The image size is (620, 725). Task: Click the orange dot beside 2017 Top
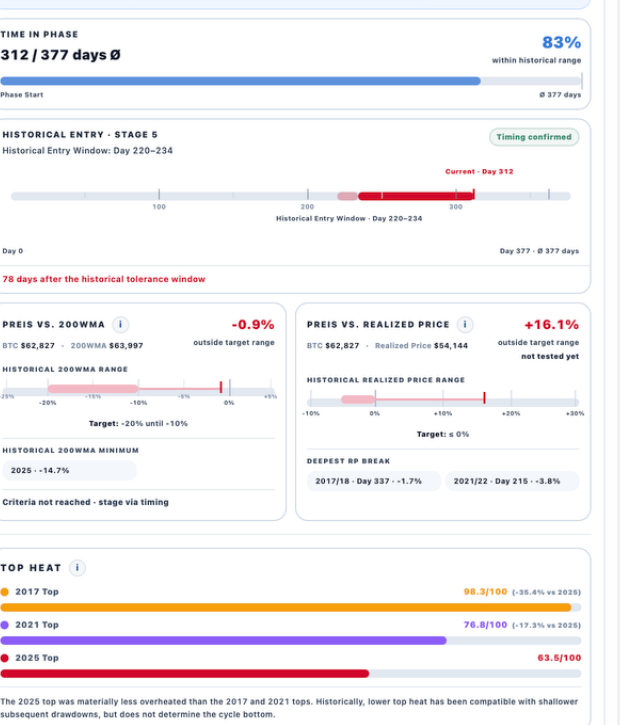[x=5, y=592]
